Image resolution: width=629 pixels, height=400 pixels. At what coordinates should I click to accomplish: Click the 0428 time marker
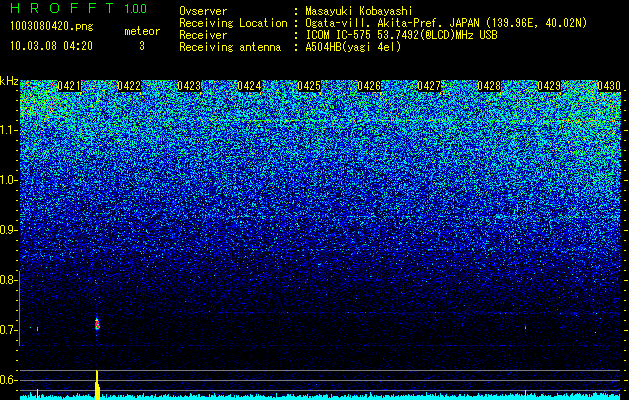click(x=489, y=86)
